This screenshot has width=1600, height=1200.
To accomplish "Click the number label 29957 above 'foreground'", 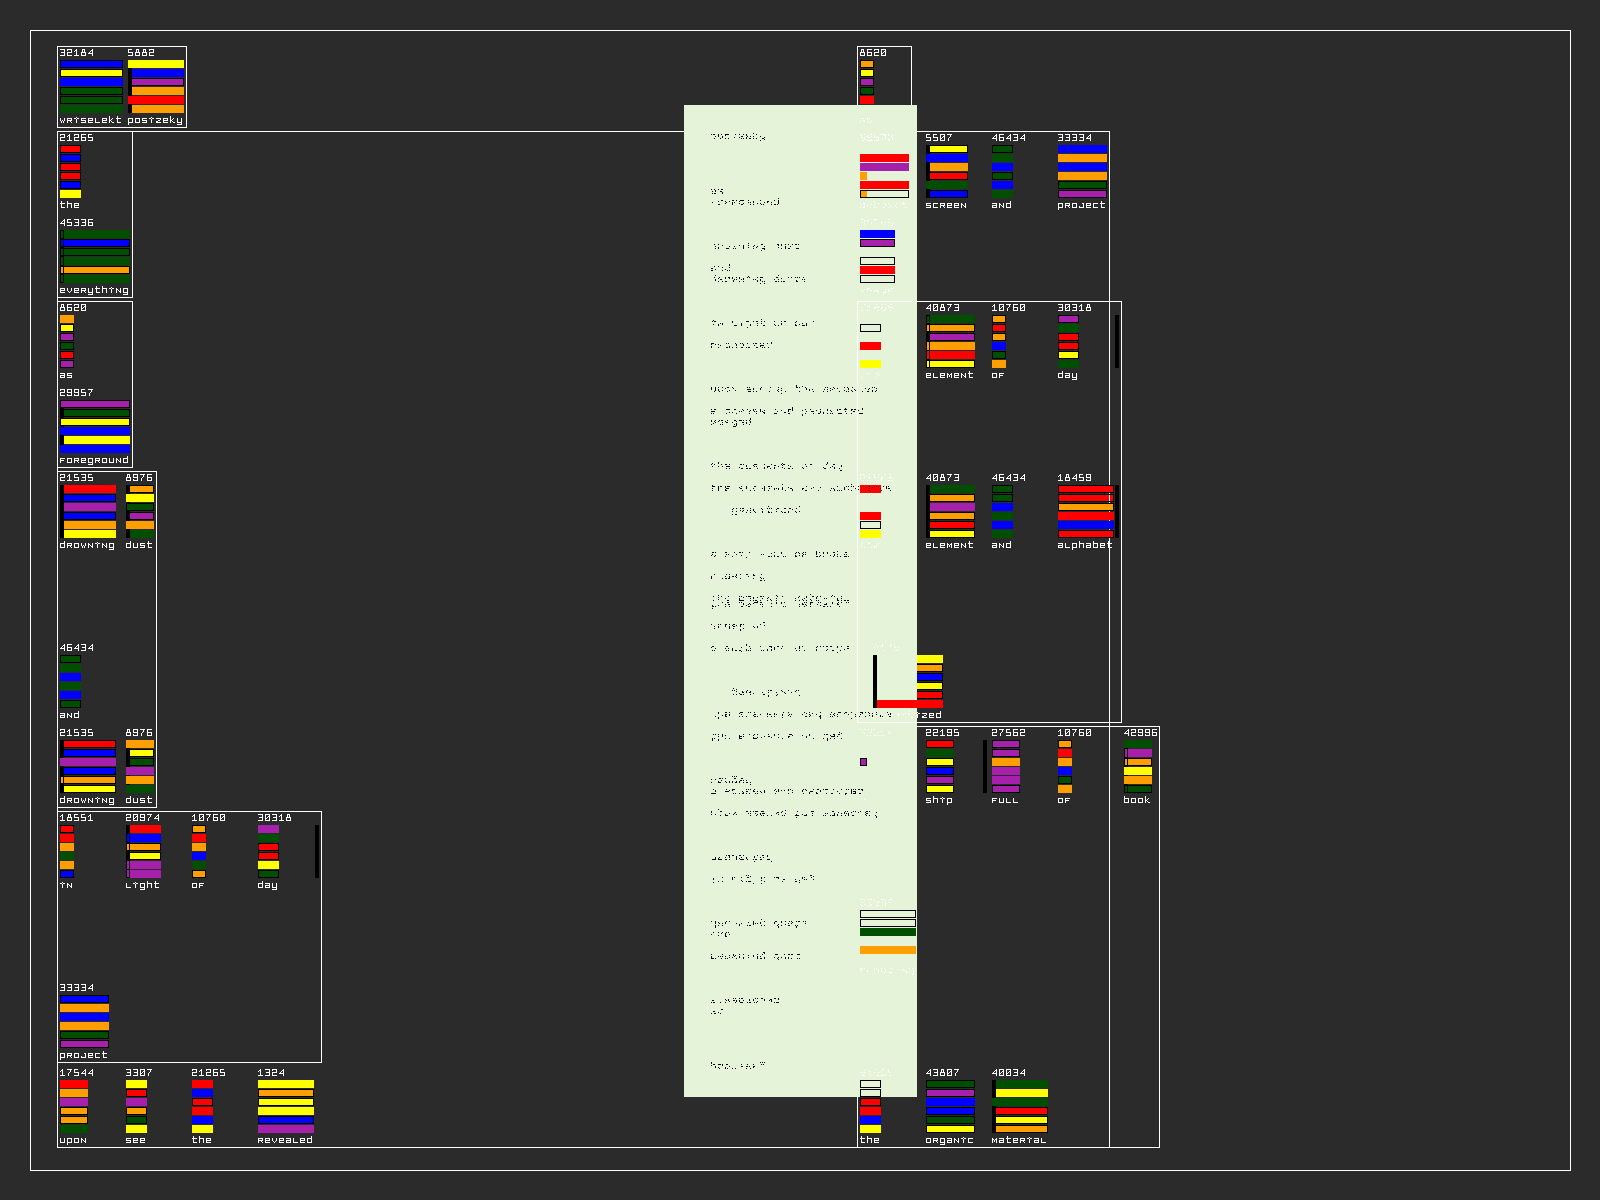I will click(76, 393).
